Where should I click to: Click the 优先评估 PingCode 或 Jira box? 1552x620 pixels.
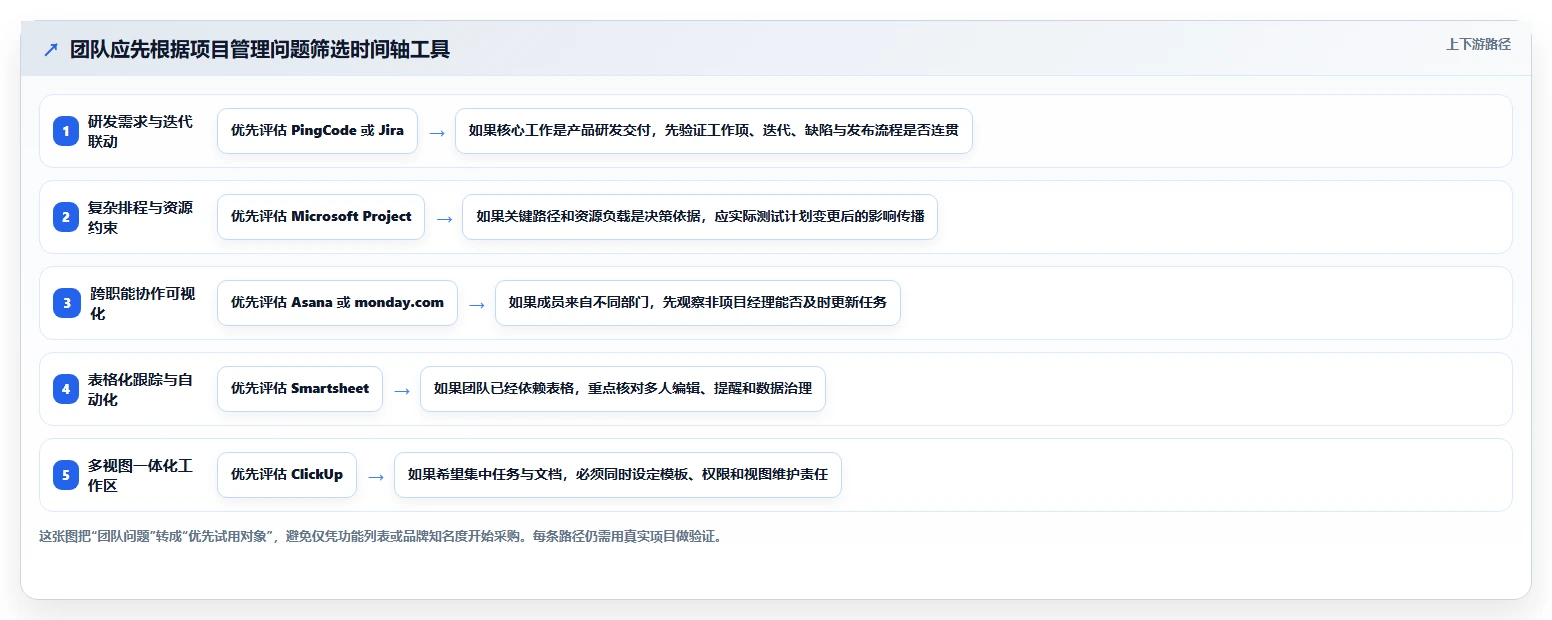pos(317,131)
